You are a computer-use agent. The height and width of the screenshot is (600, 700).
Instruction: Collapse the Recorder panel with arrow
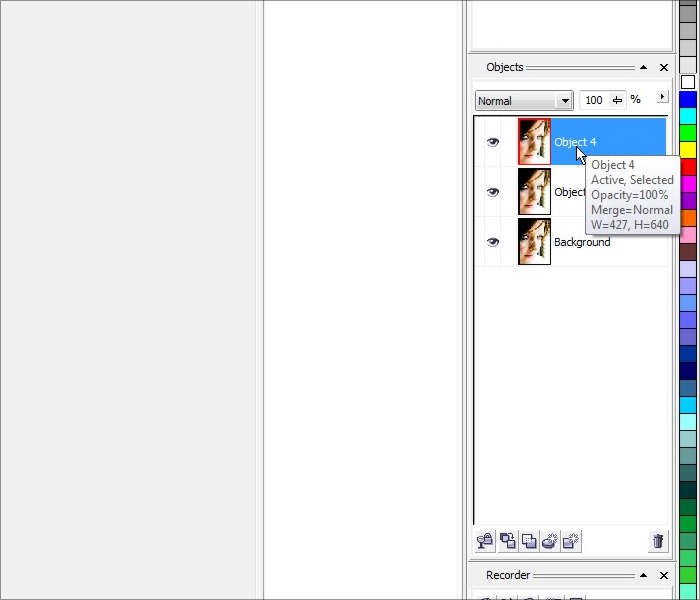coord(644,576)
